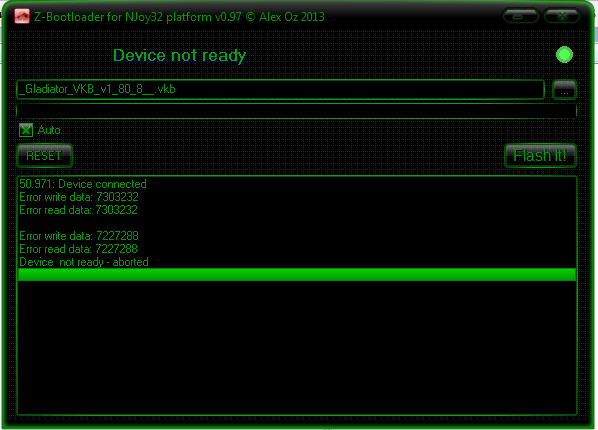Minimize the Z-Bootloader window
Image resolution: width=598 pixels, height=430 pixels.
[x=520, y=16]
